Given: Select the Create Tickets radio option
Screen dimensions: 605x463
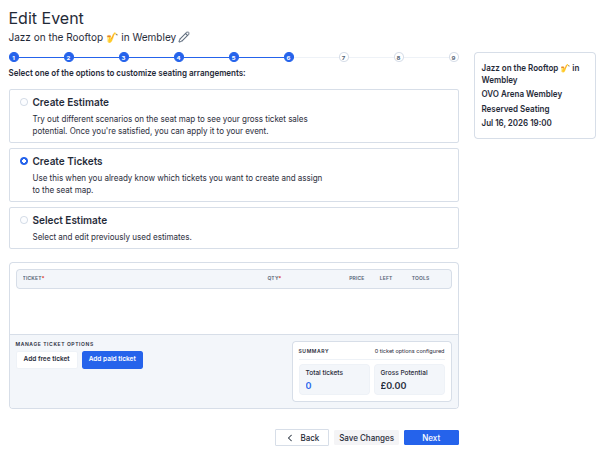Looking at the screenshot, I should point(24,161).
